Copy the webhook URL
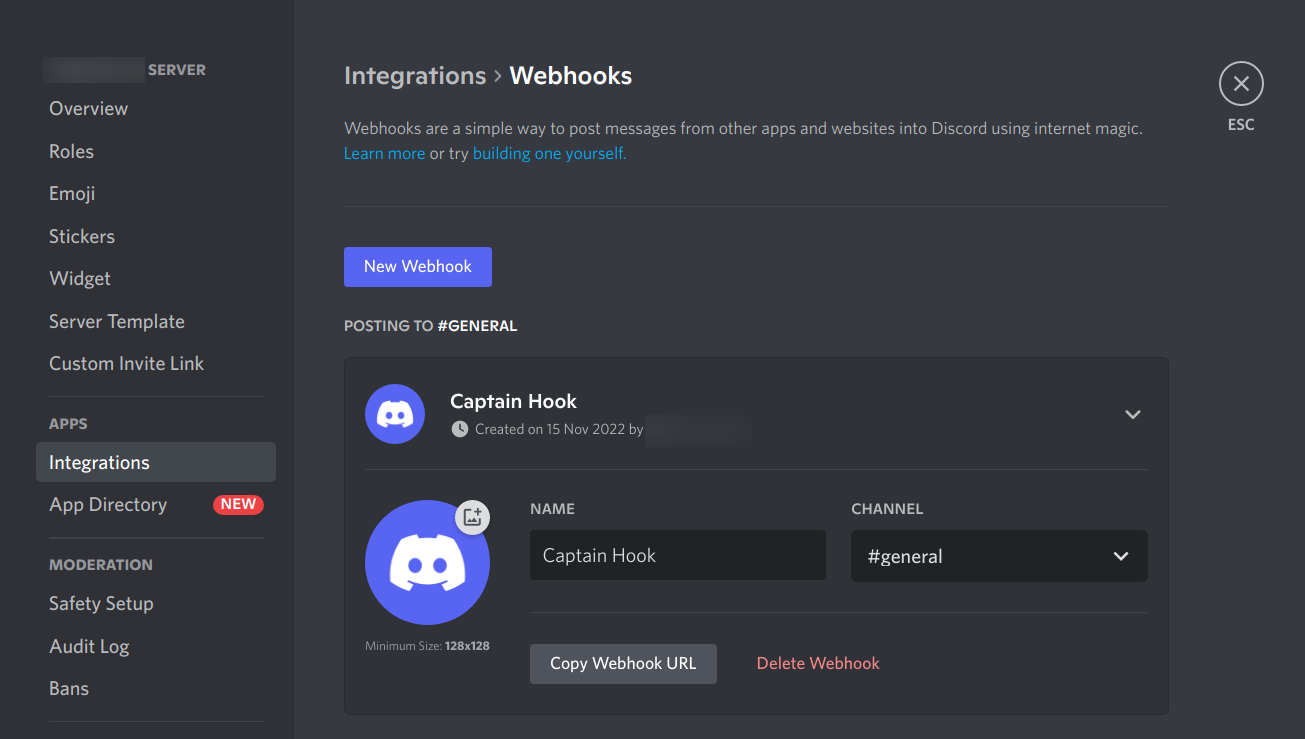The image size is (1305, 739). 622,663
